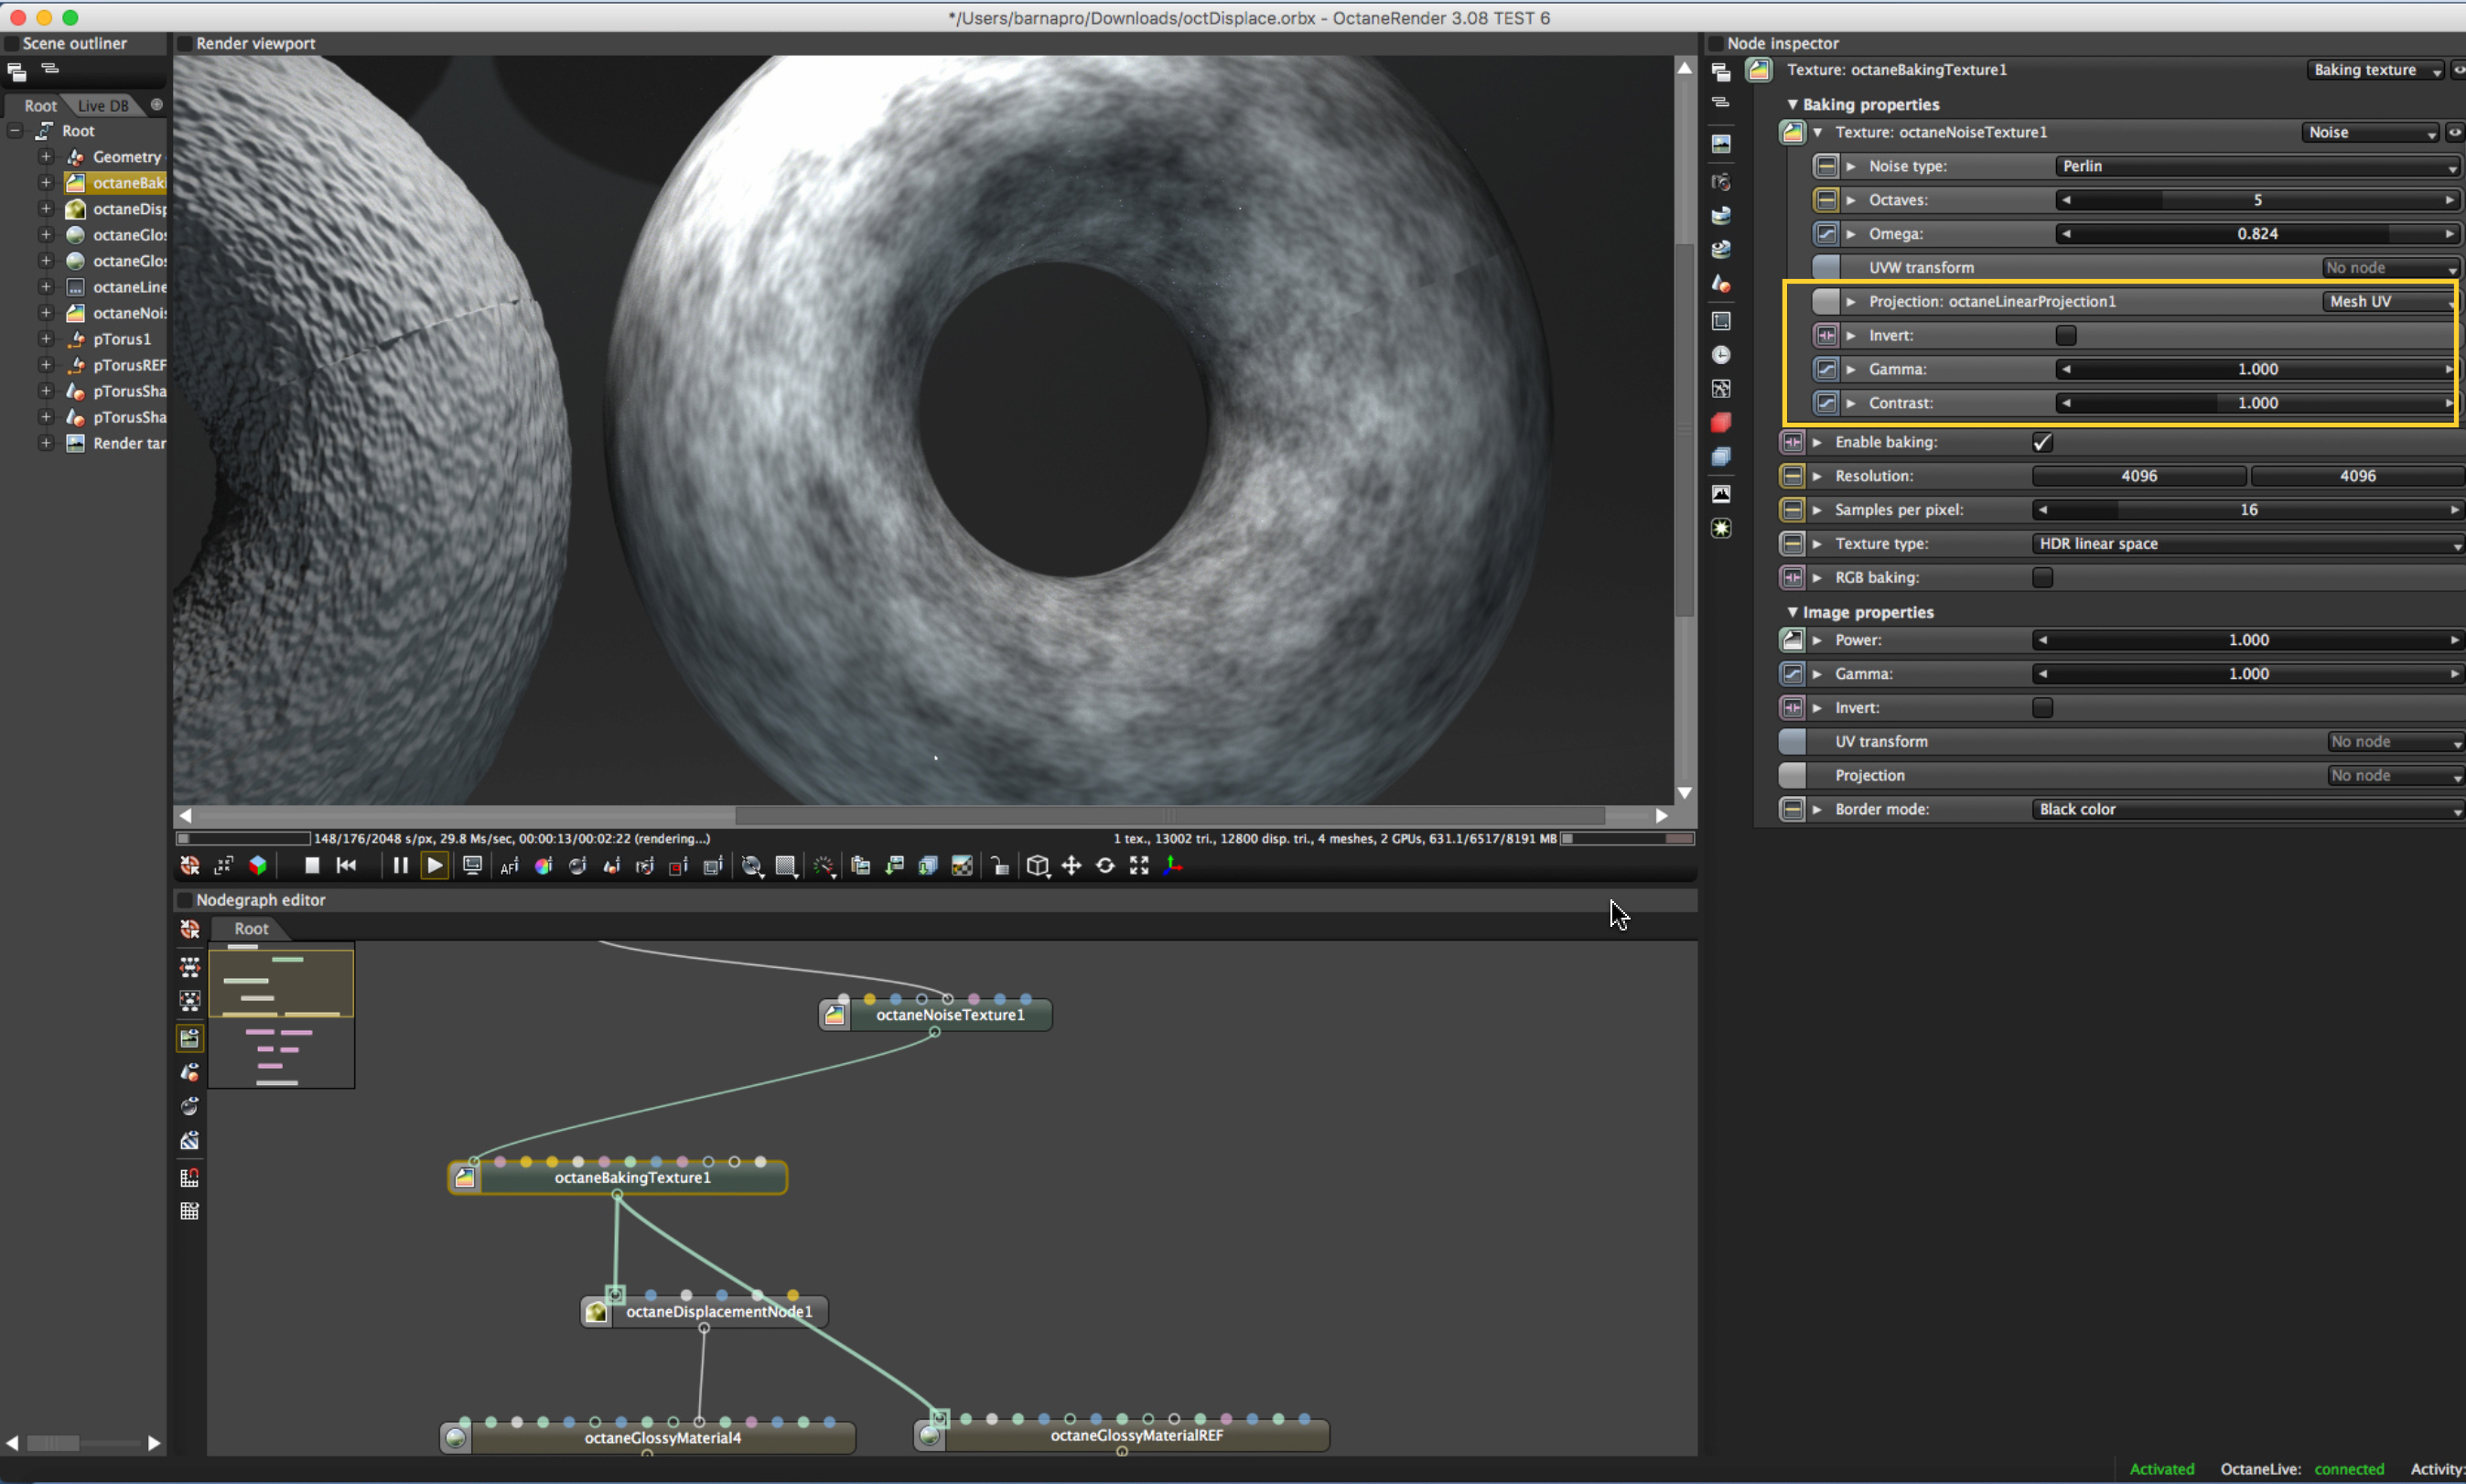Click the viewport lock icon
This screenshot has height=1484, width=2466.
coord(999,866)
